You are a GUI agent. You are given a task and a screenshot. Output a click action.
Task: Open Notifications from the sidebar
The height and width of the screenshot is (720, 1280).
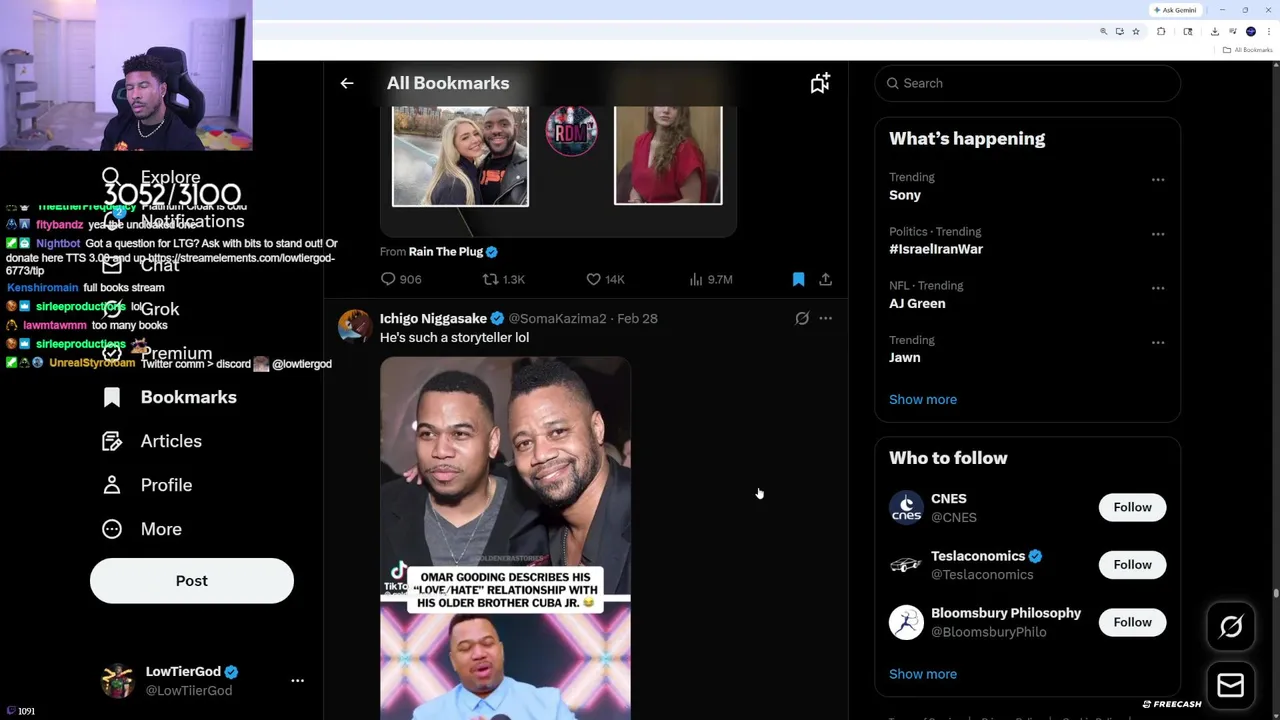pyautogui.click(x=173, y=221)
